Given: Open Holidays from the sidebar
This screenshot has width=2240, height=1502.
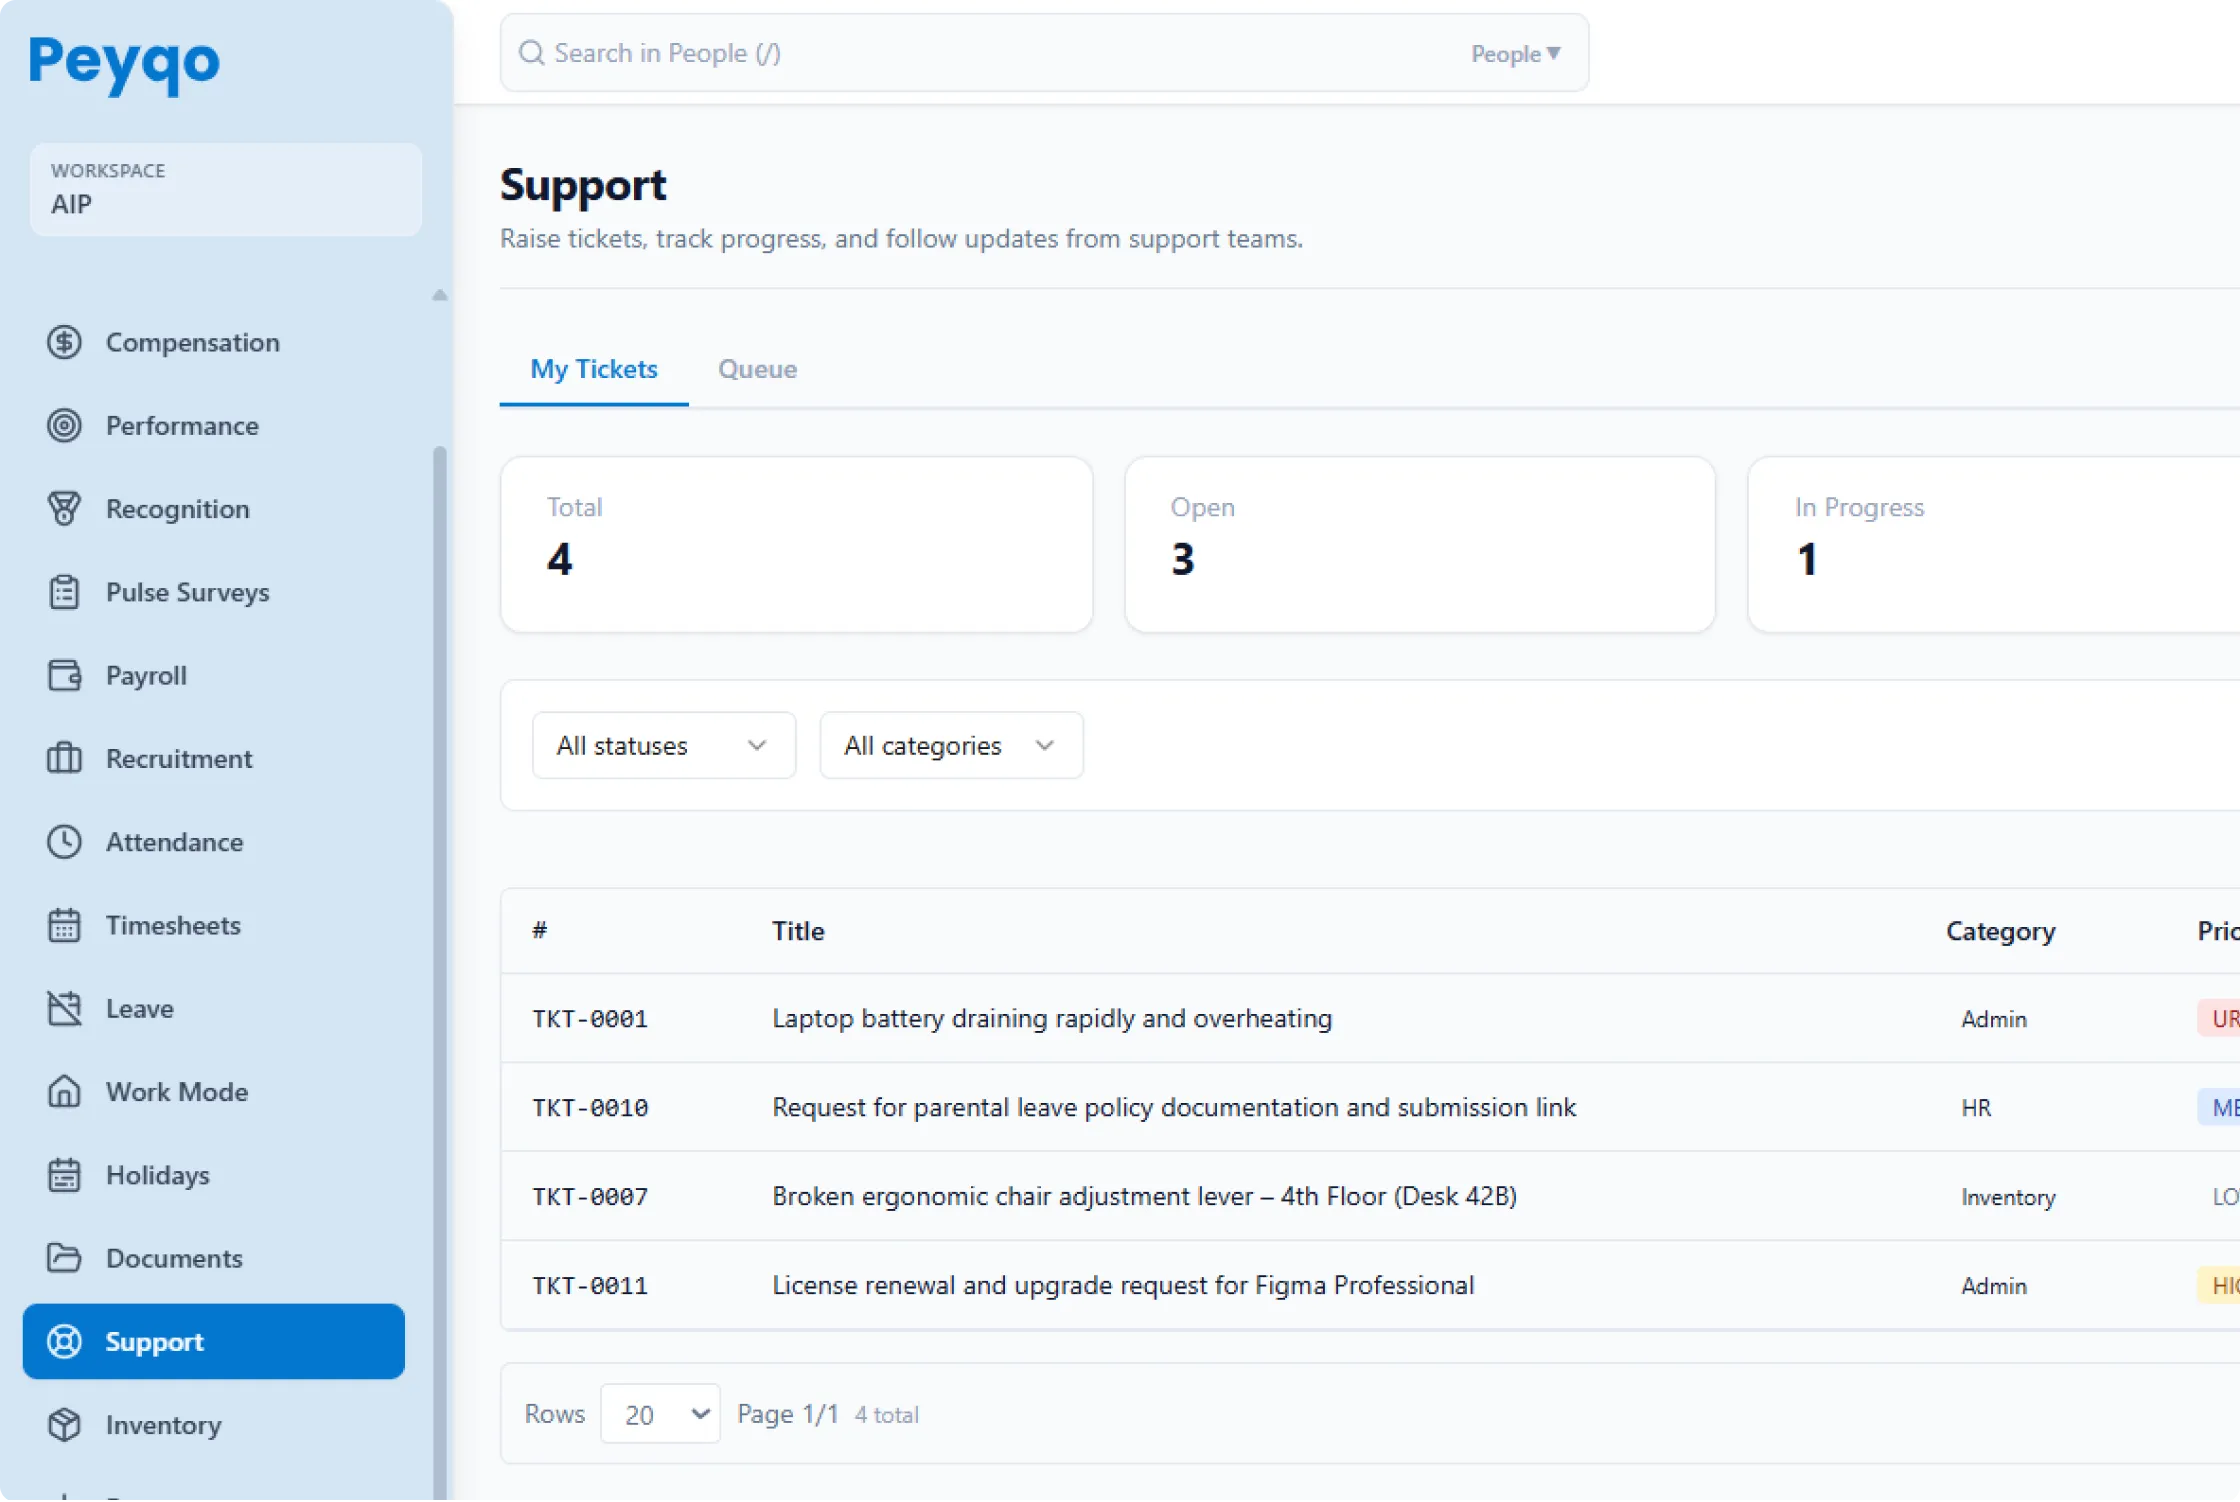Looking at the screenshot, I should point(213,1175).
